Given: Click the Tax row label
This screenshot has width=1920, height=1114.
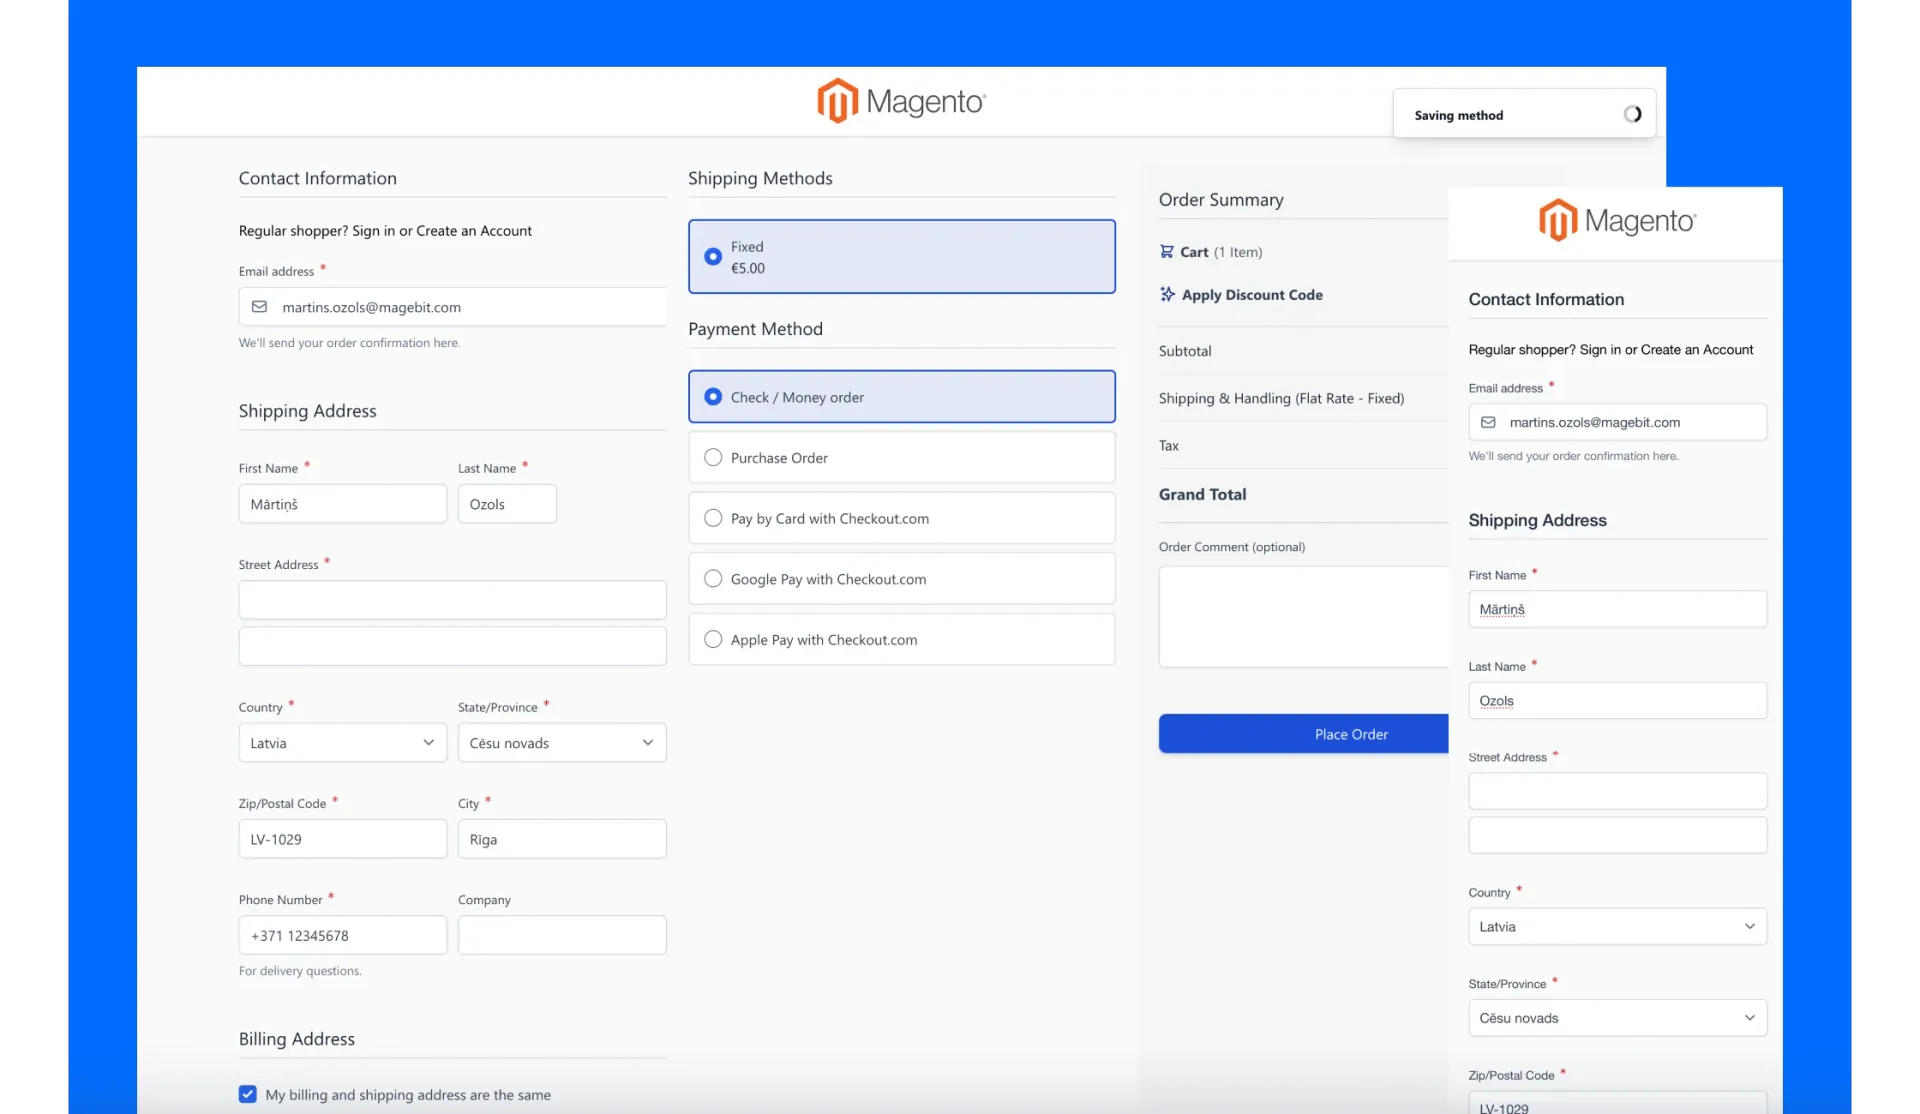Looking at the screenshot, I should point(1168,446).
